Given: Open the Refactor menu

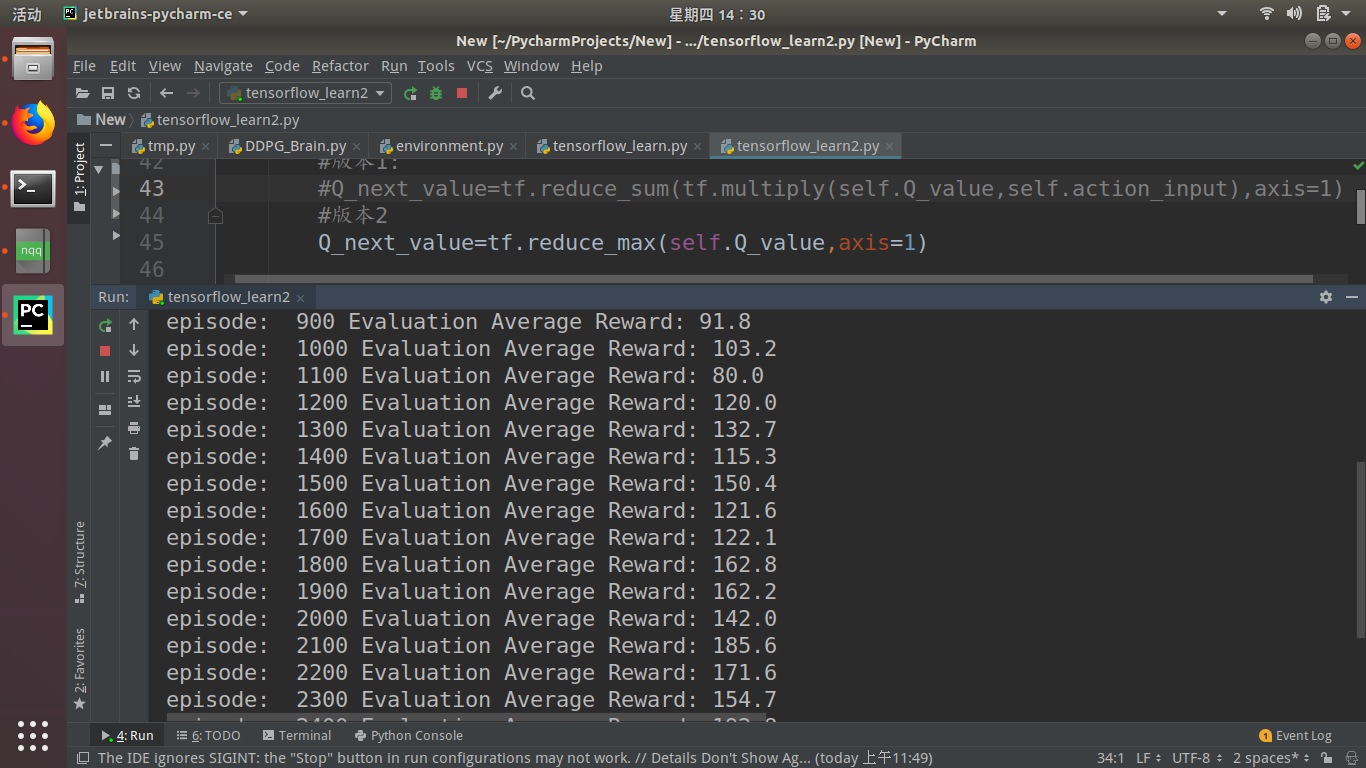Looking at the screenshot, I should 340,66.
